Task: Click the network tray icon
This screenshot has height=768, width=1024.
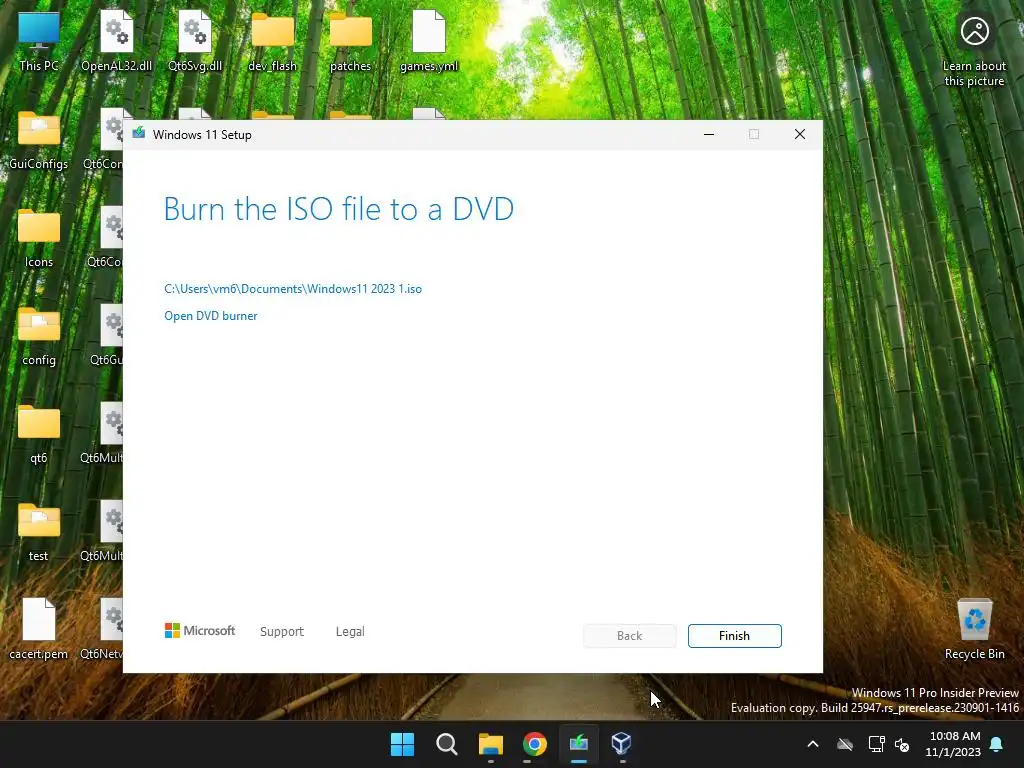Action: [x=876, y=744]
